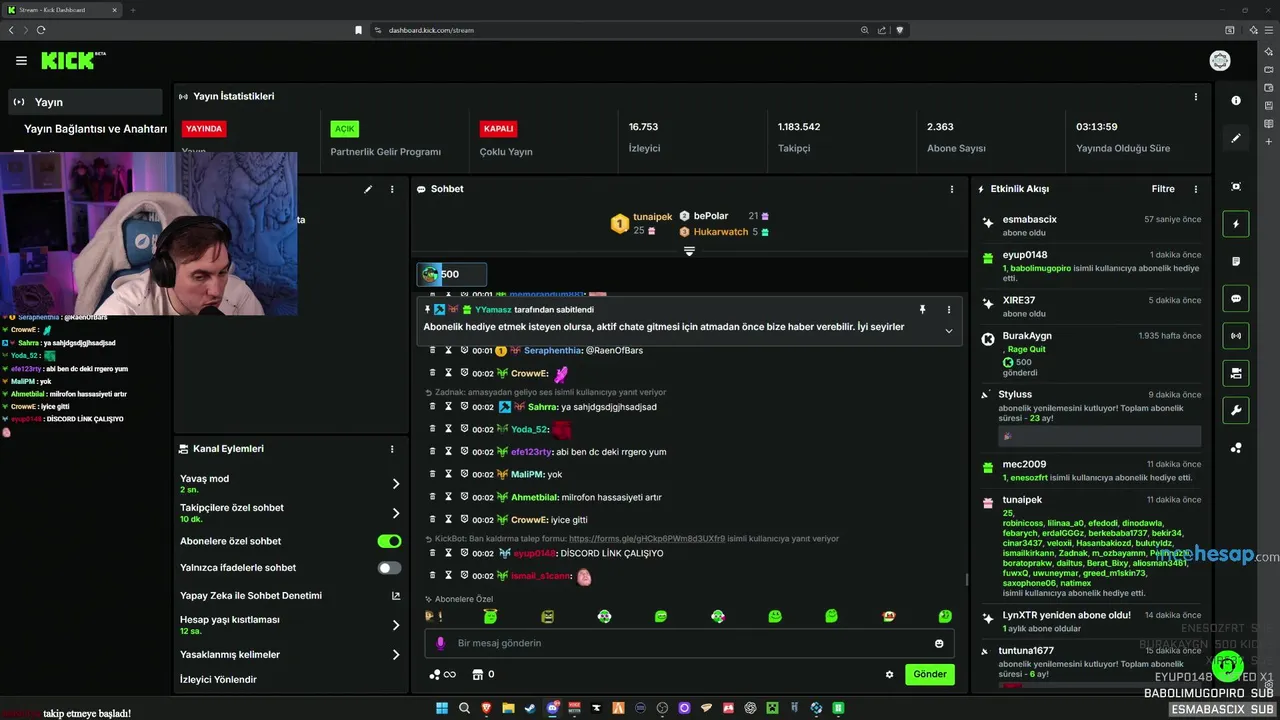1280x720 pixels.
Task: Open Windows Start menu
Action: 441,708
